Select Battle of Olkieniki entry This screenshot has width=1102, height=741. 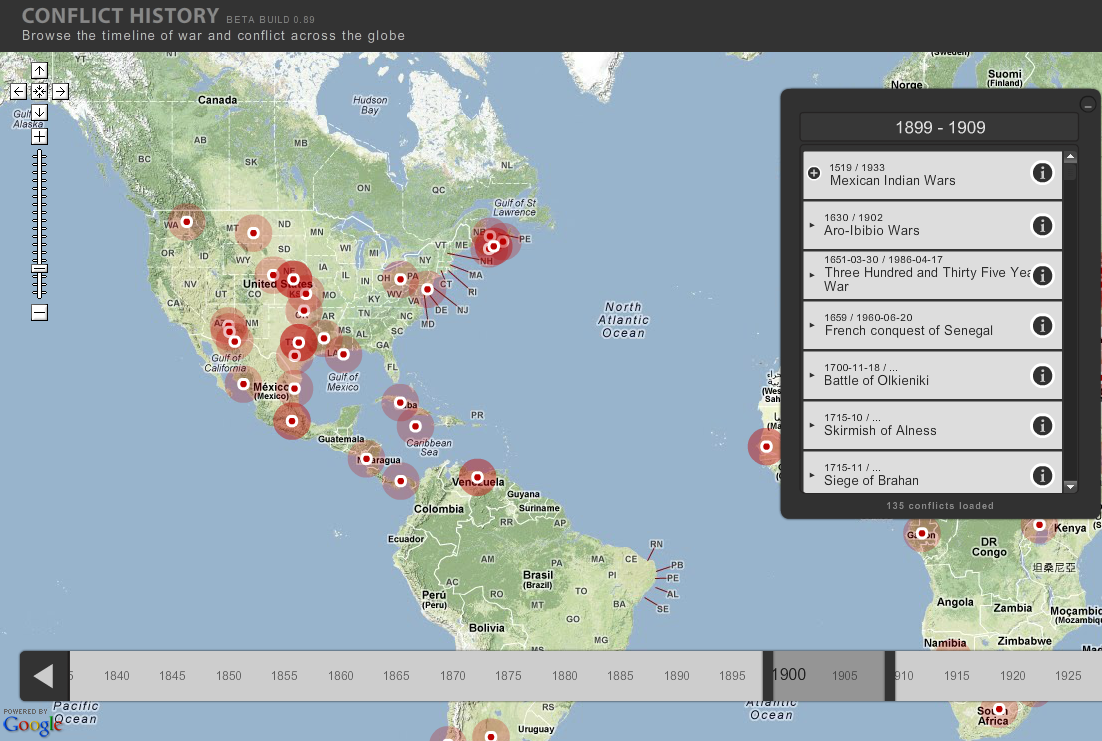point(932,375)
